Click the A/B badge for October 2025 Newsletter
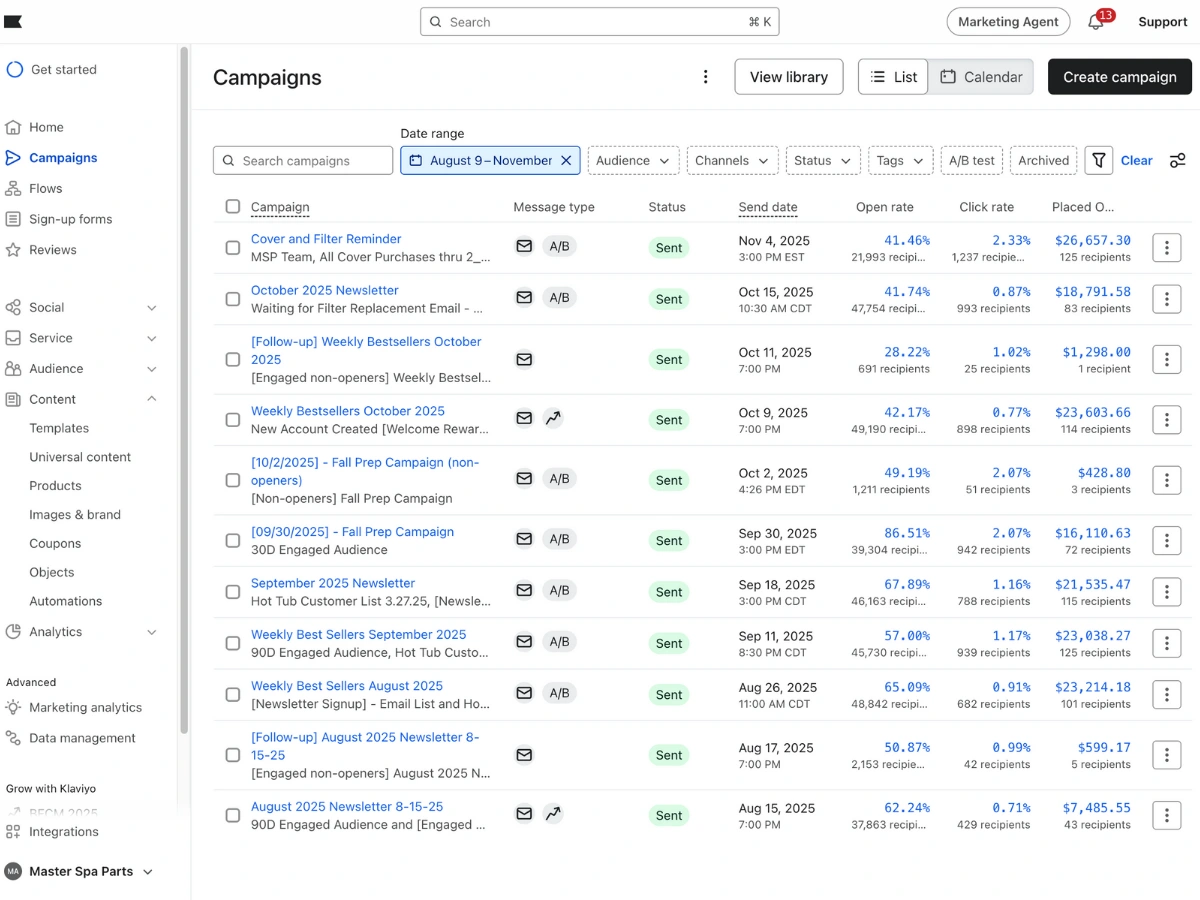The image size is (1200, 900). 559,298
